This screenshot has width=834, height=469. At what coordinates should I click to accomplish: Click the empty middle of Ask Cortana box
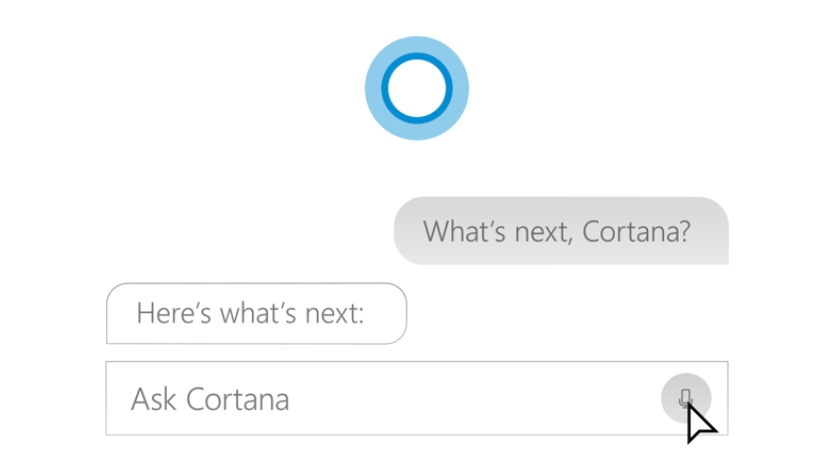(x=473, y=398)
